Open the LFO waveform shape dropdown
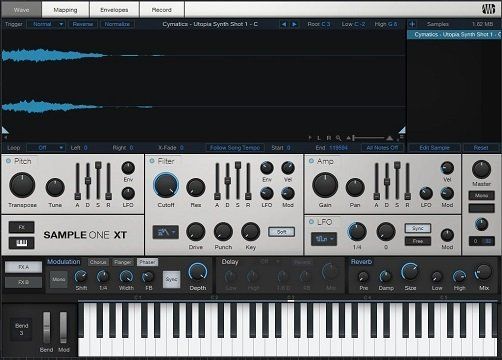The image size is (502, 360). click(x=324, y=239)
